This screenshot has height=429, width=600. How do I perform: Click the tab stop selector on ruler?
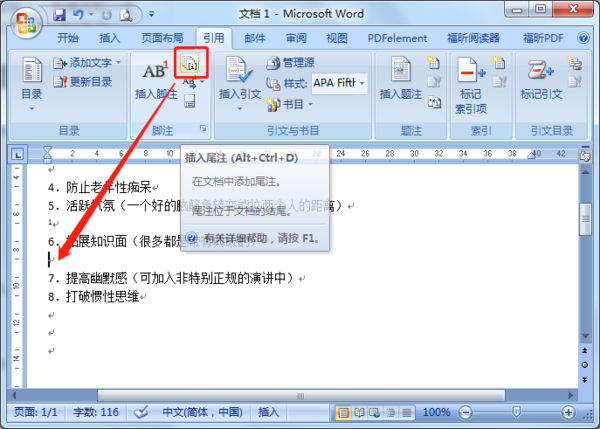point(18,154)
